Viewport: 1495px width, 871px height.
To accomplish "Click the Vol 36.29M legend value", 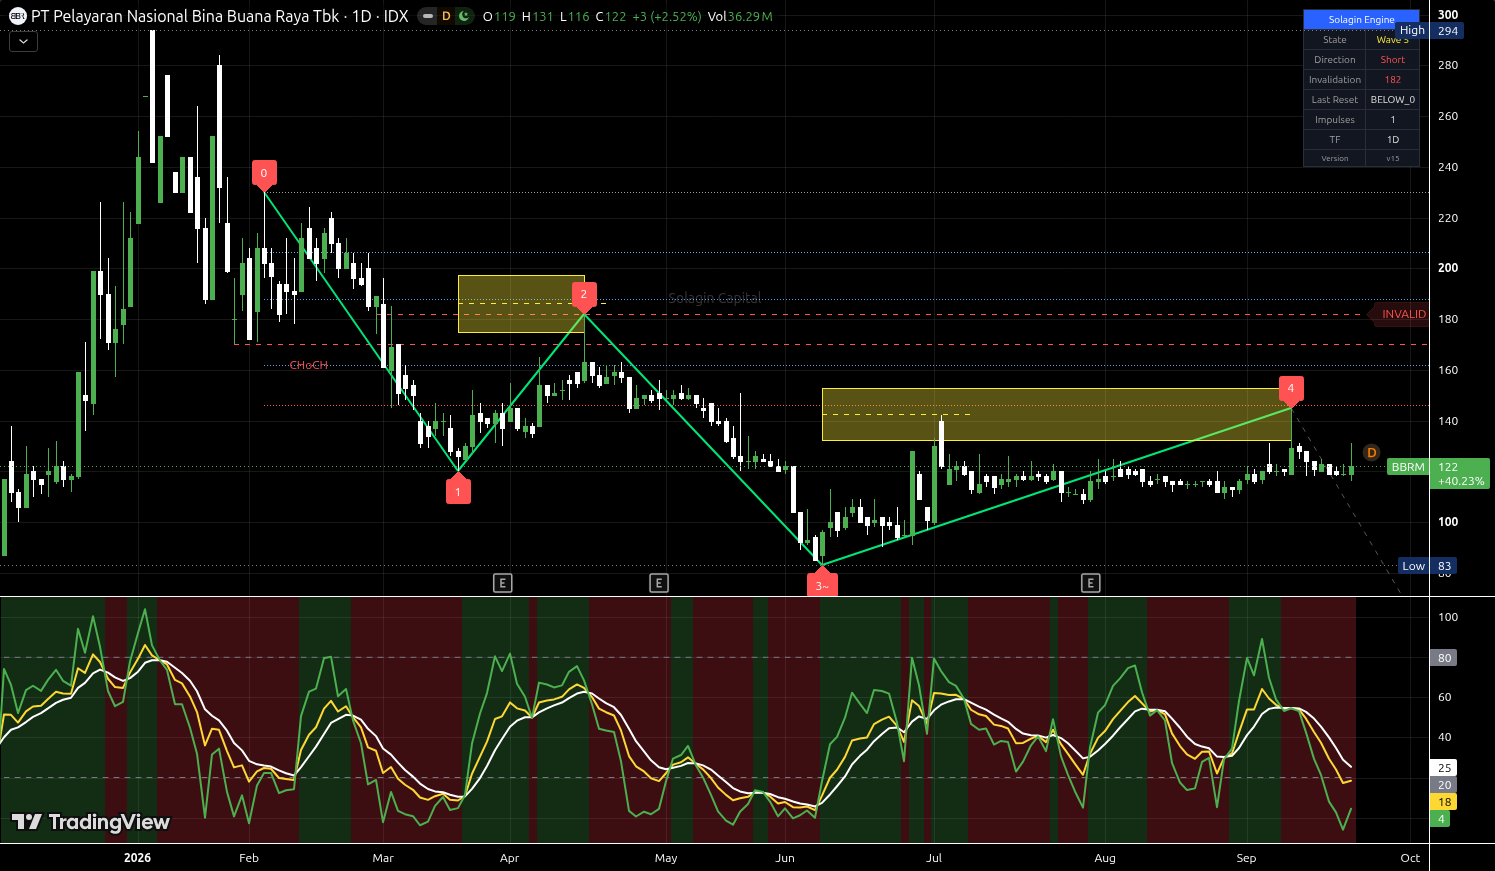I will click(740, 16).
